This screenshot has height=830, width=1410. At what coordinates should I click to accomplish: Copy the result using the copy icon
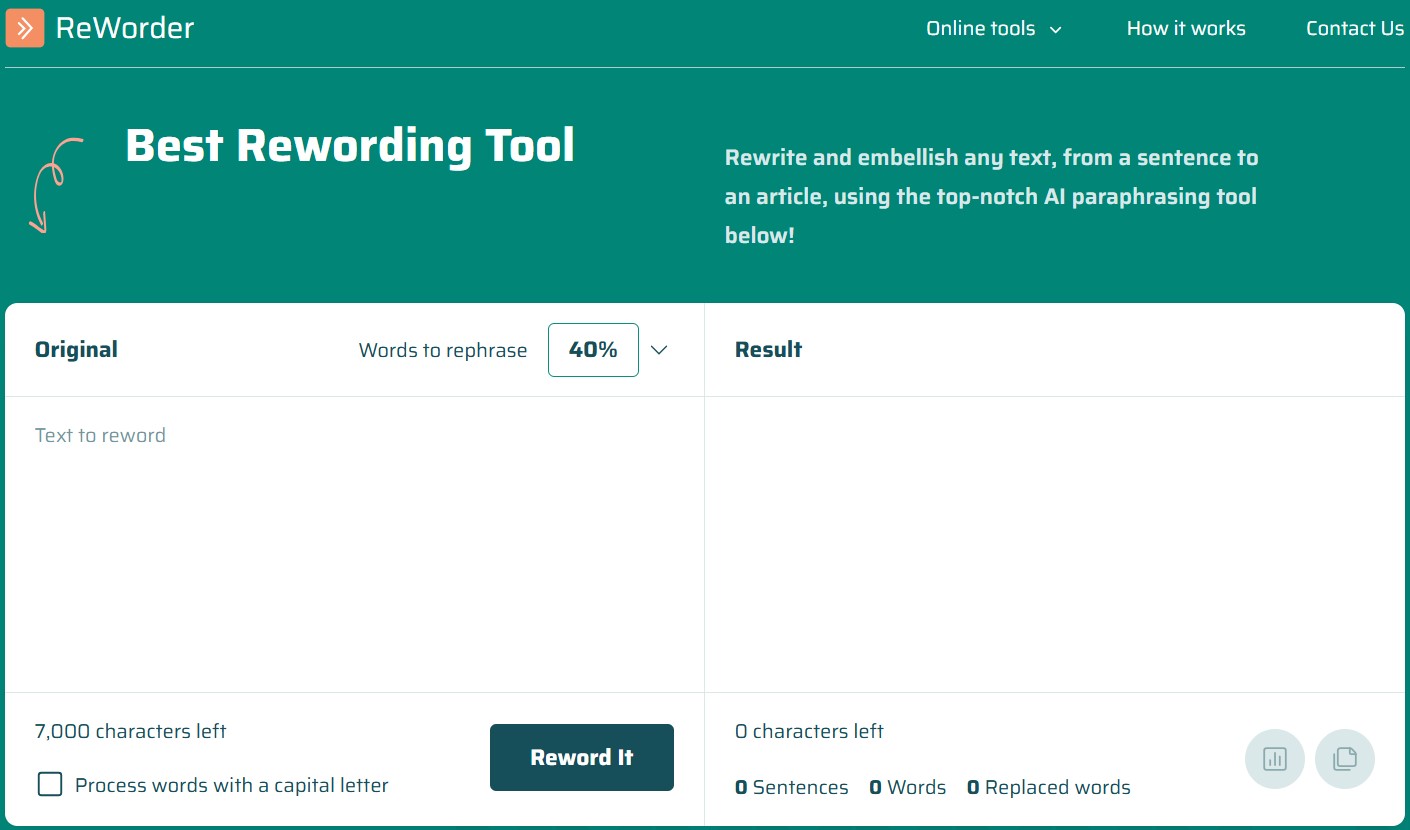pyautogui.click(x=1344, y=759)
